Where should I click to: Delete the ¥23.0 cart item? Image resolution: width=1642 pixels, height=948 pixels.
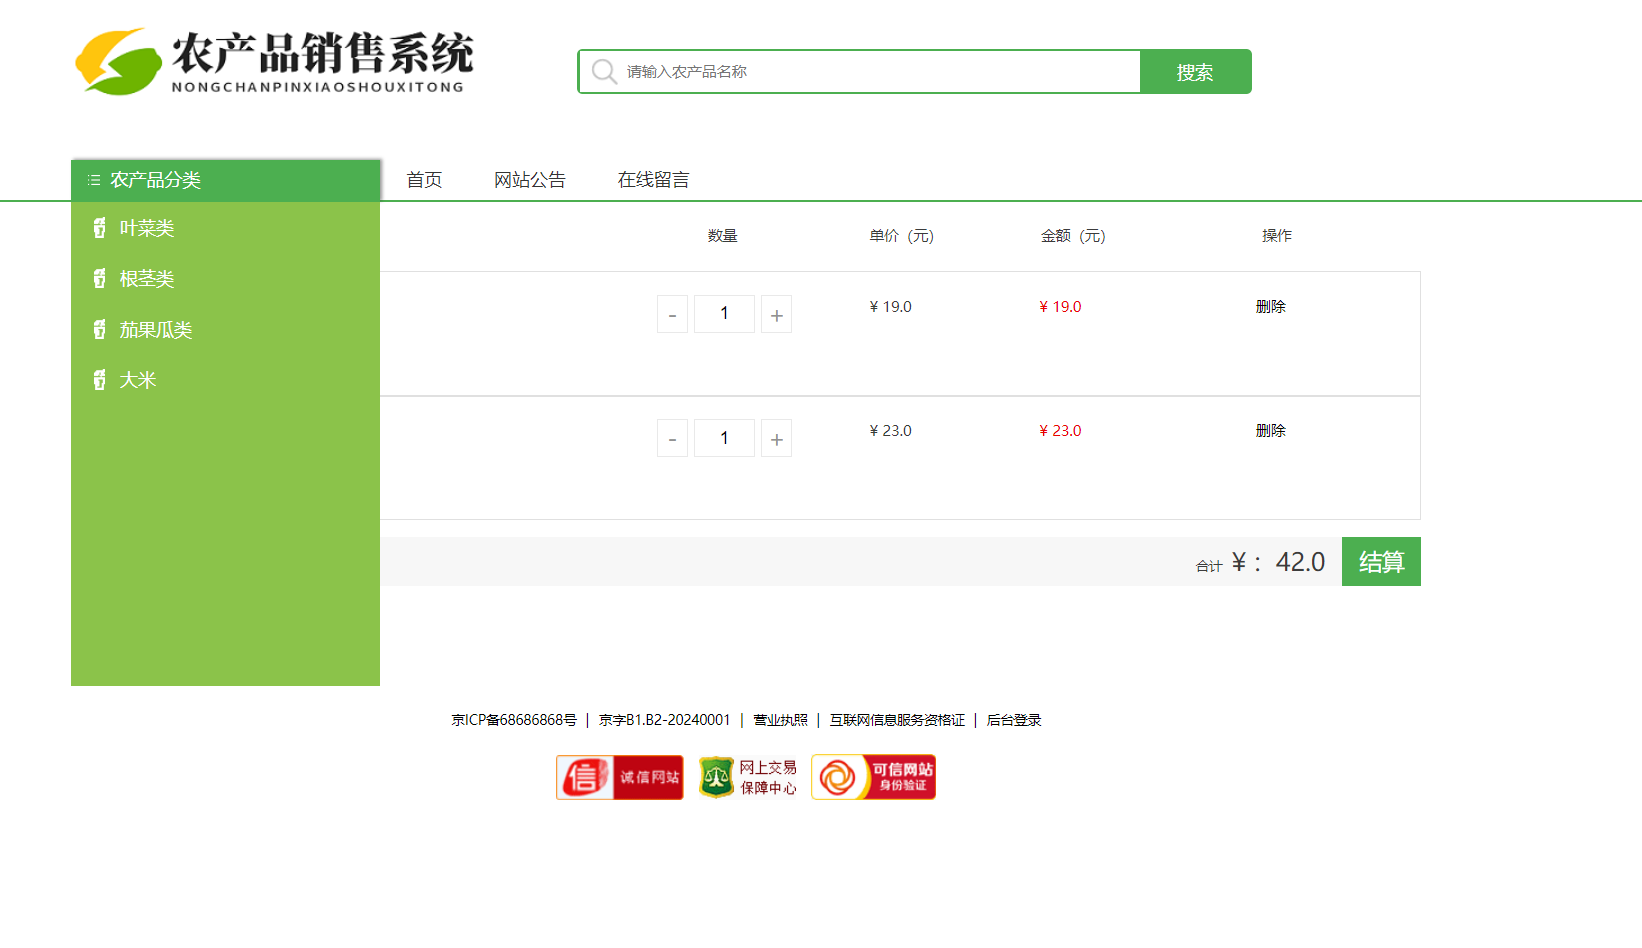point(1271,431)
